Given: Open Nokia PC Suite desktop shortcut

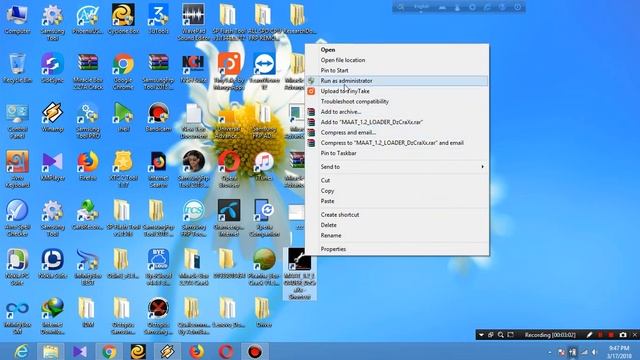Looking at the screenshot, I should click(x=17, y=267).
